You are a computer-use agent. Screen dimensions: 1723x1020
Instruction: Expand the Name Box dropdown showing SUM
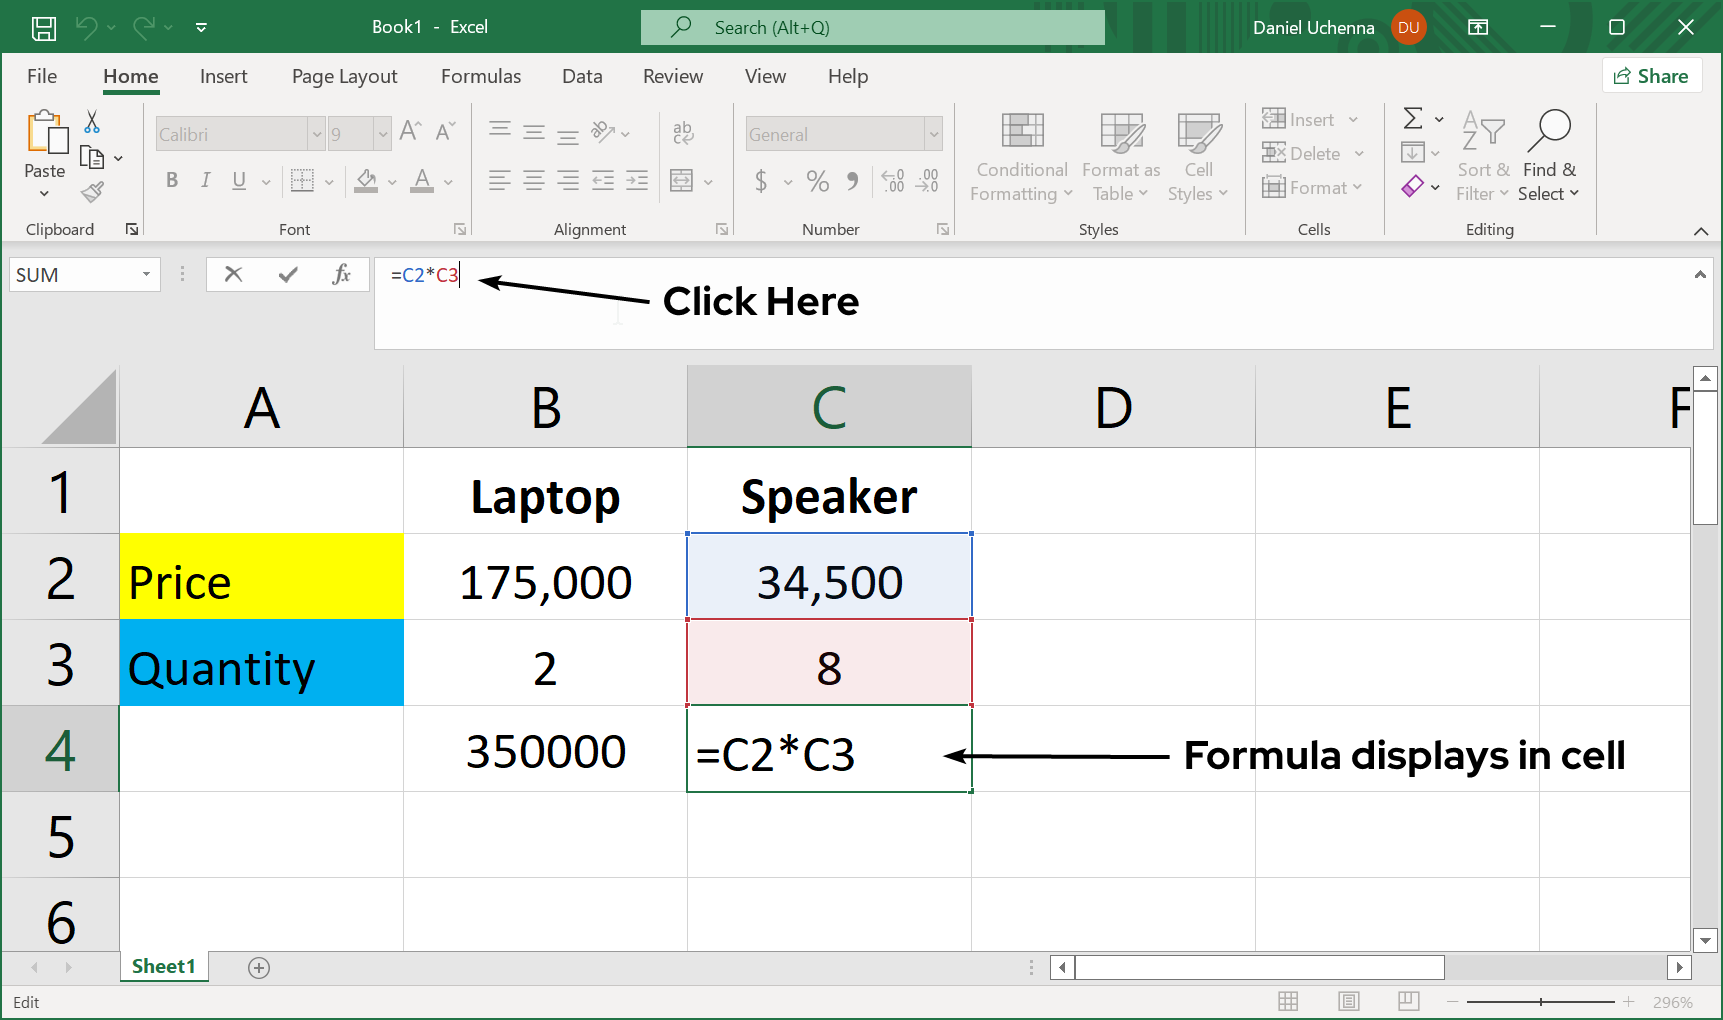point(146,274)
